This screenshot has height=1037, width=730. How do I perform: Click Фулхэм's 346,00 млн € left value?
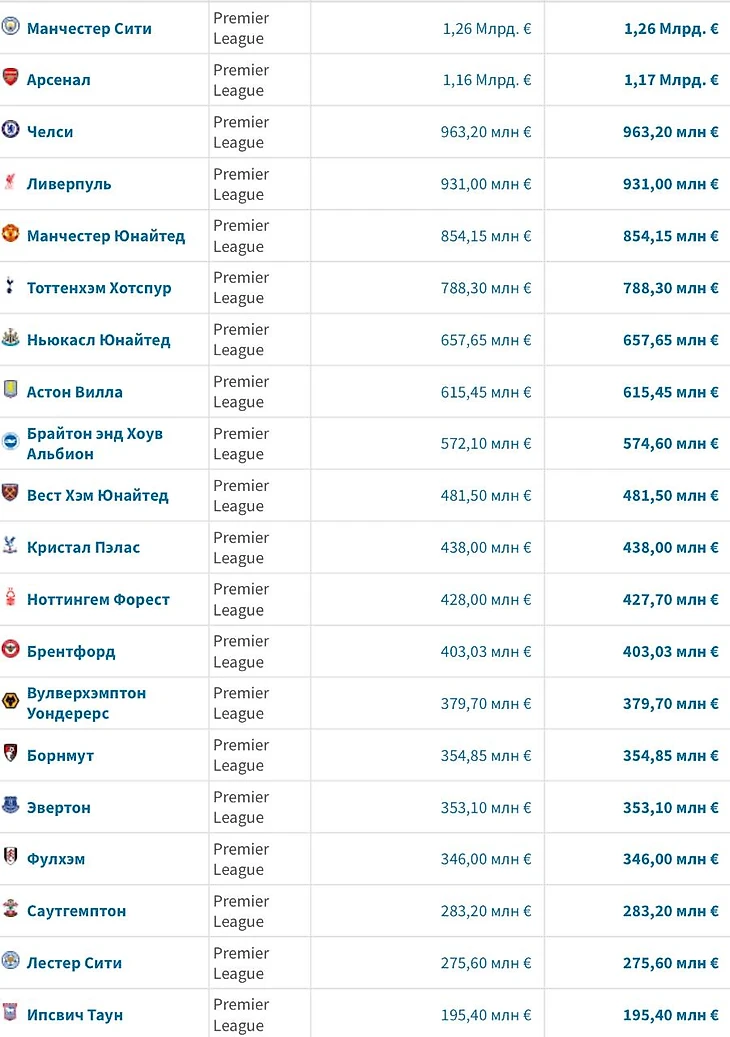(486, 860)
